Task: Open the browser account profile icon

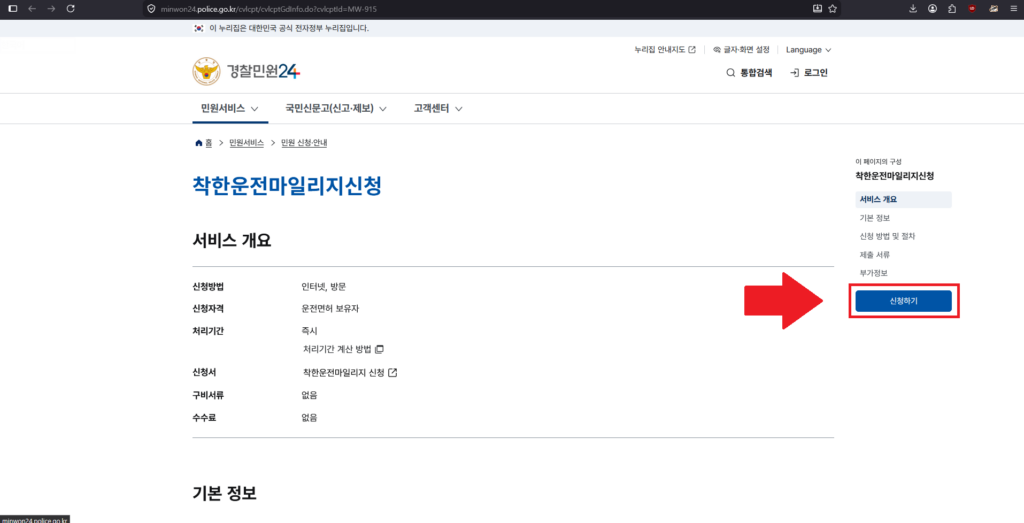Action: 933,9
